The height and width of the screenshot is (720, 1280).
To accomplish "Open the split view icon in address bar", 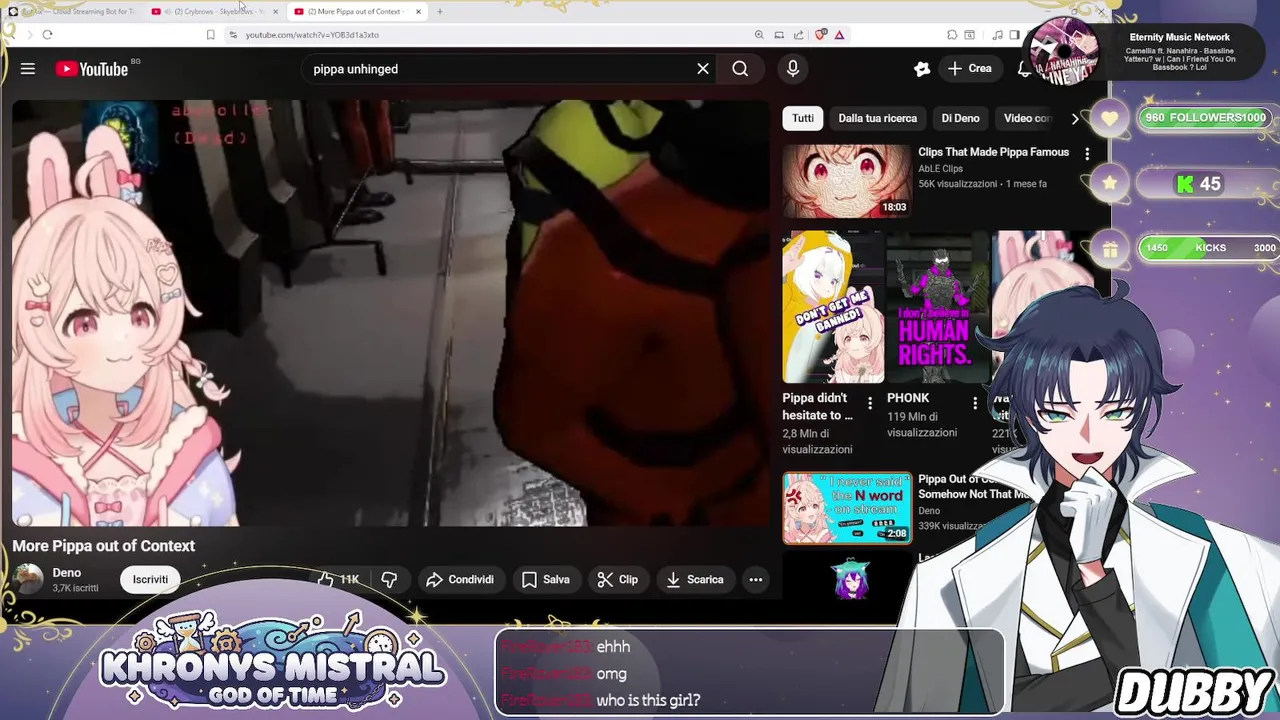I will [779, 35].
